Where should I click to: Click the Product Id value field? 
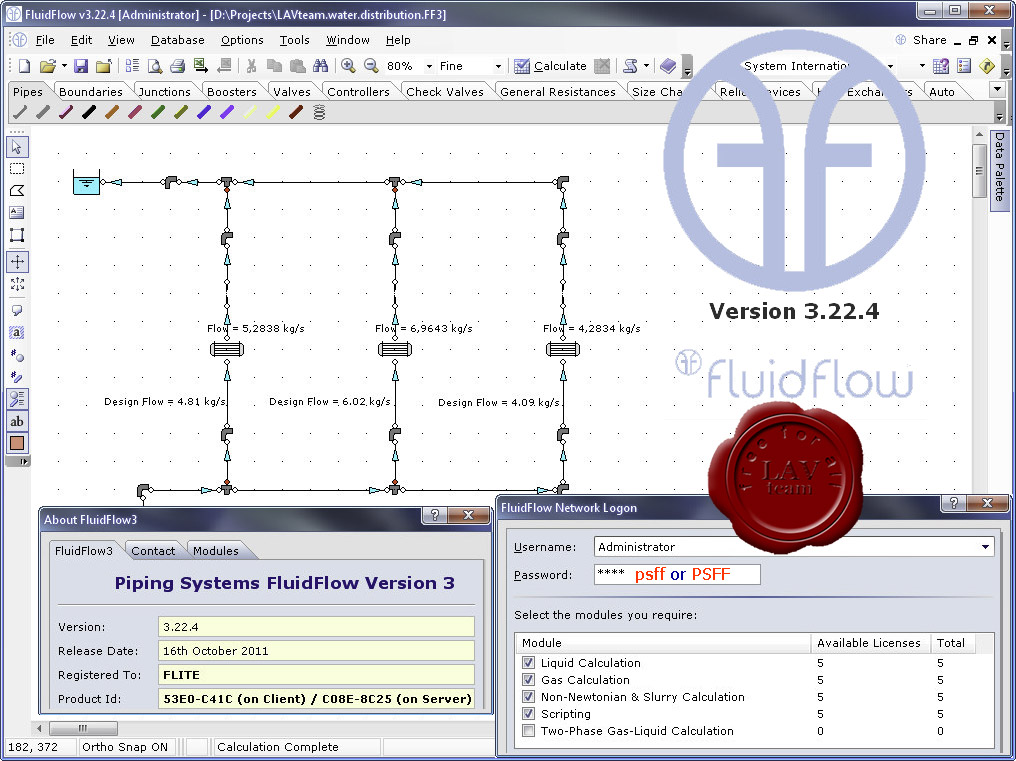pyautogui.click(x=316, y=699)
